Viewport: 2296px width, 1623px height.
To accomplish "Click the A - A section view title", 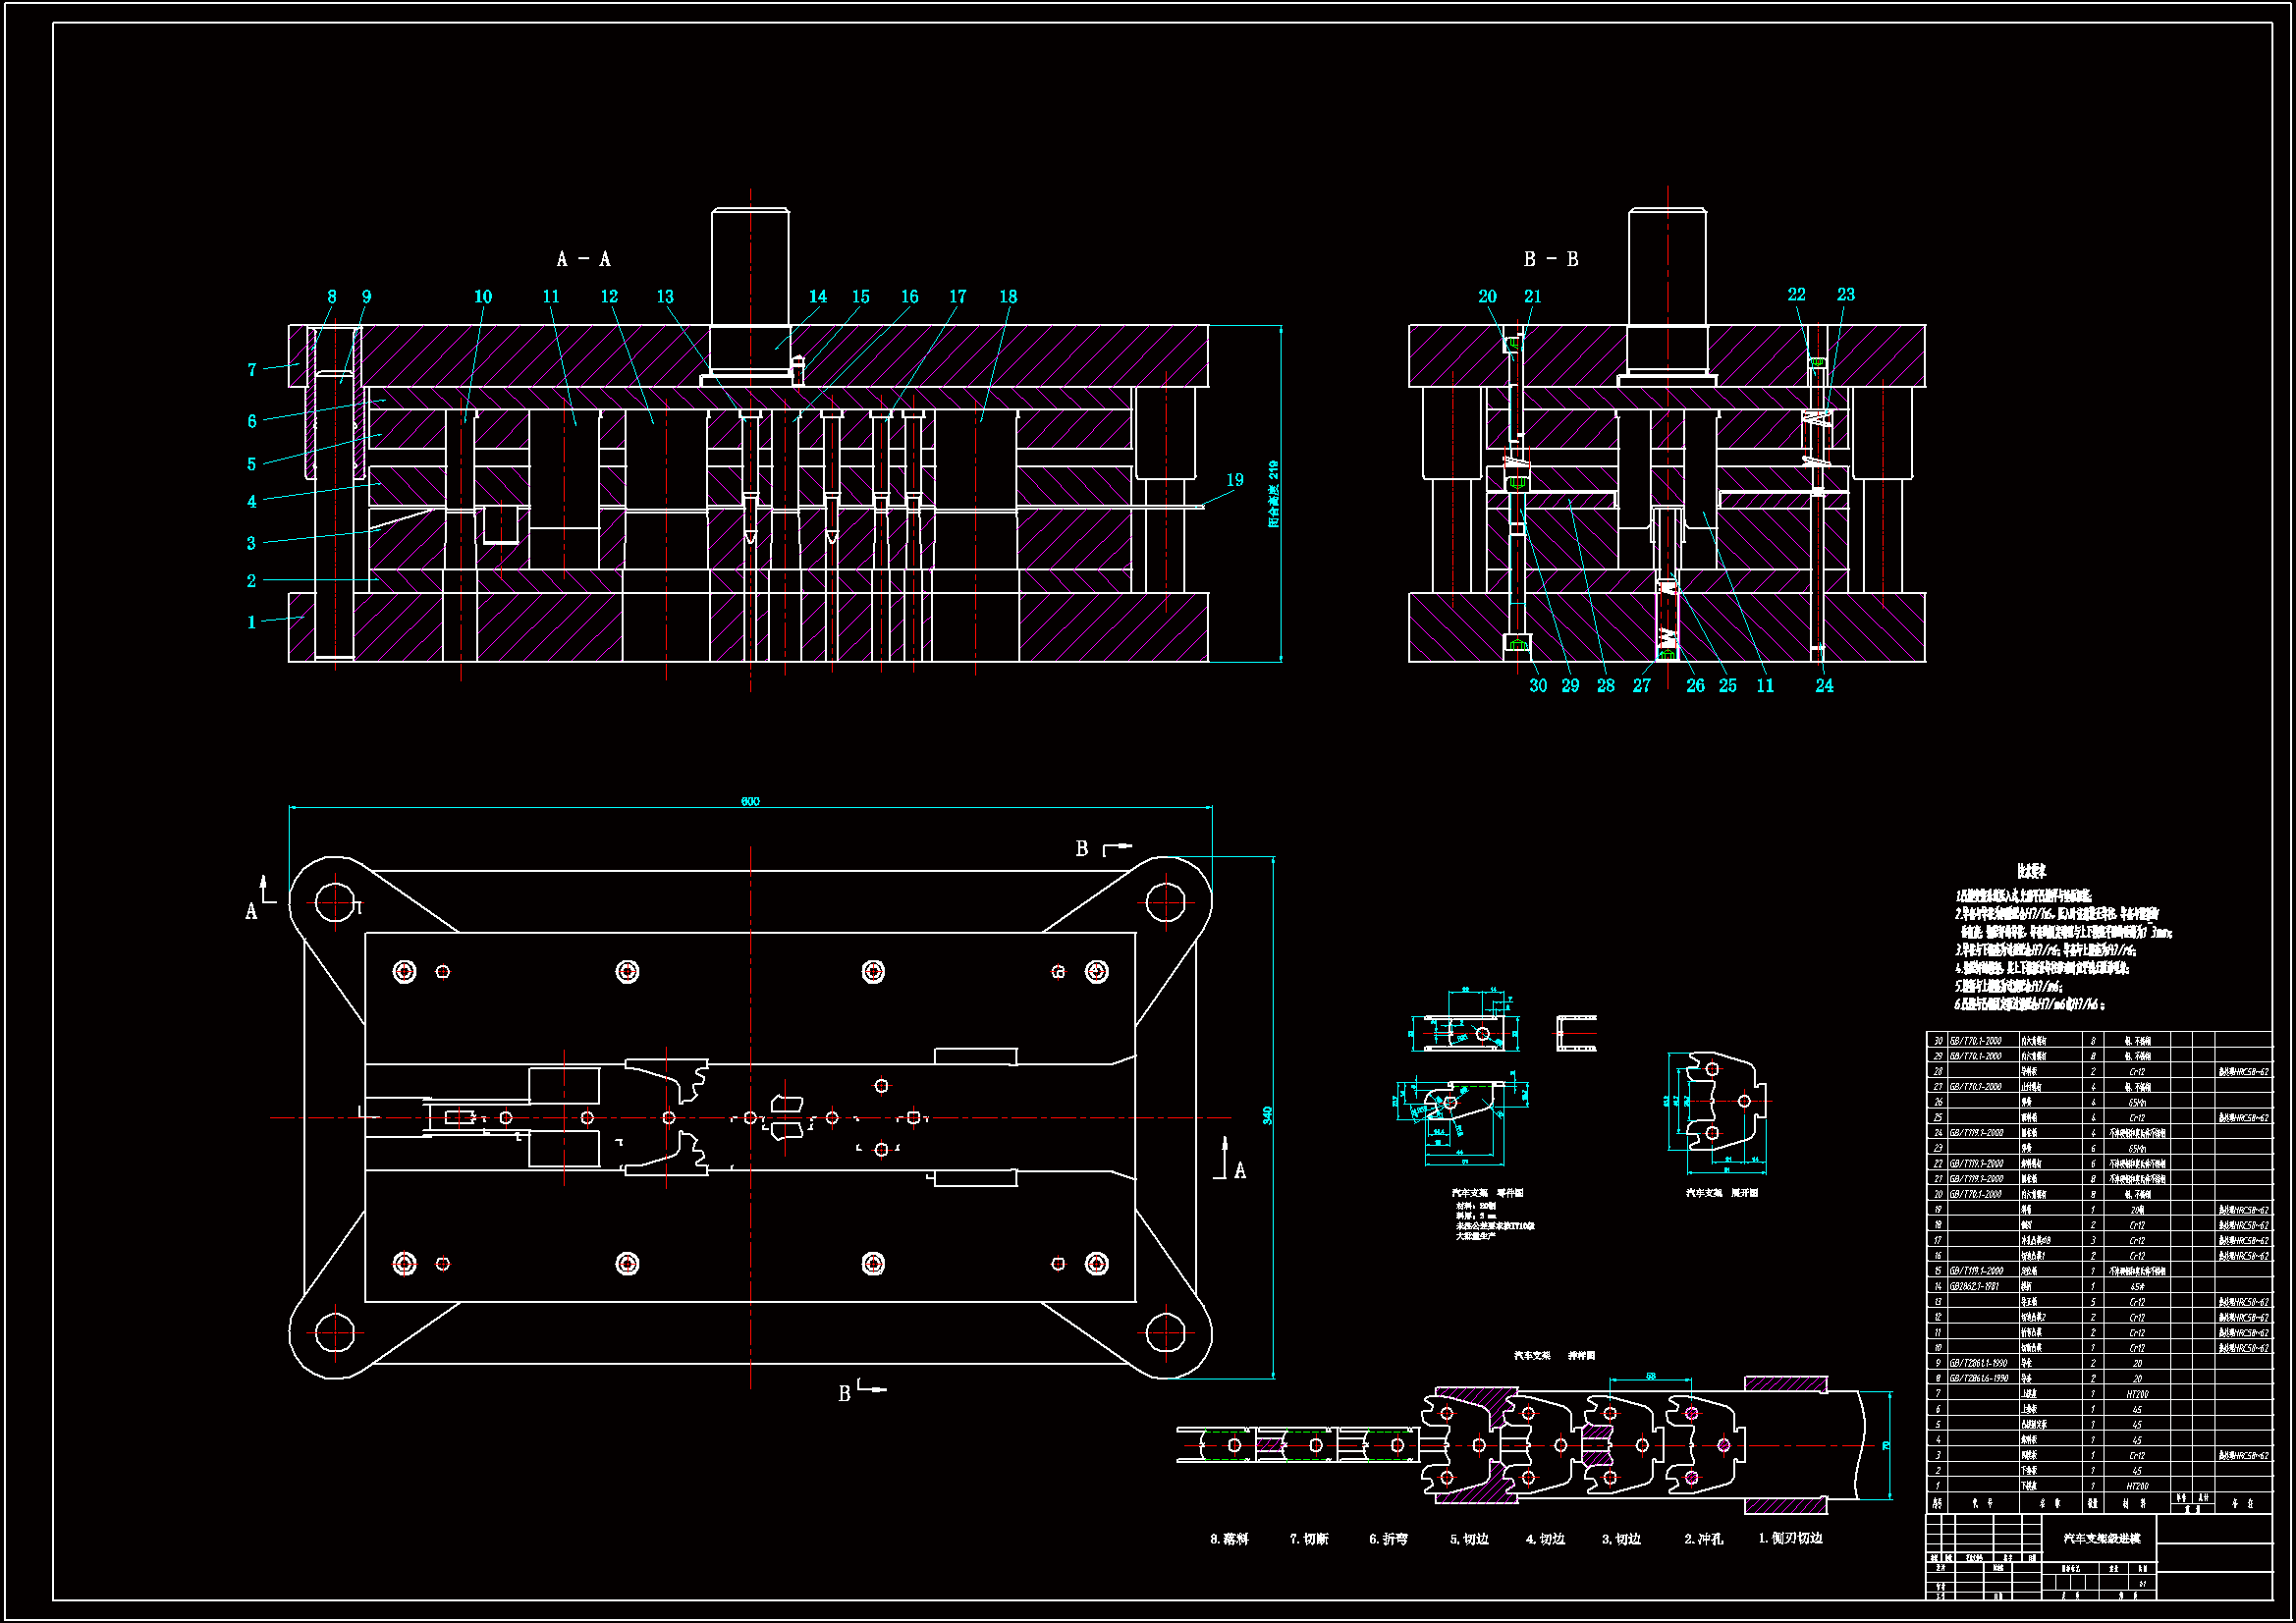I will (x=583, y=259).
